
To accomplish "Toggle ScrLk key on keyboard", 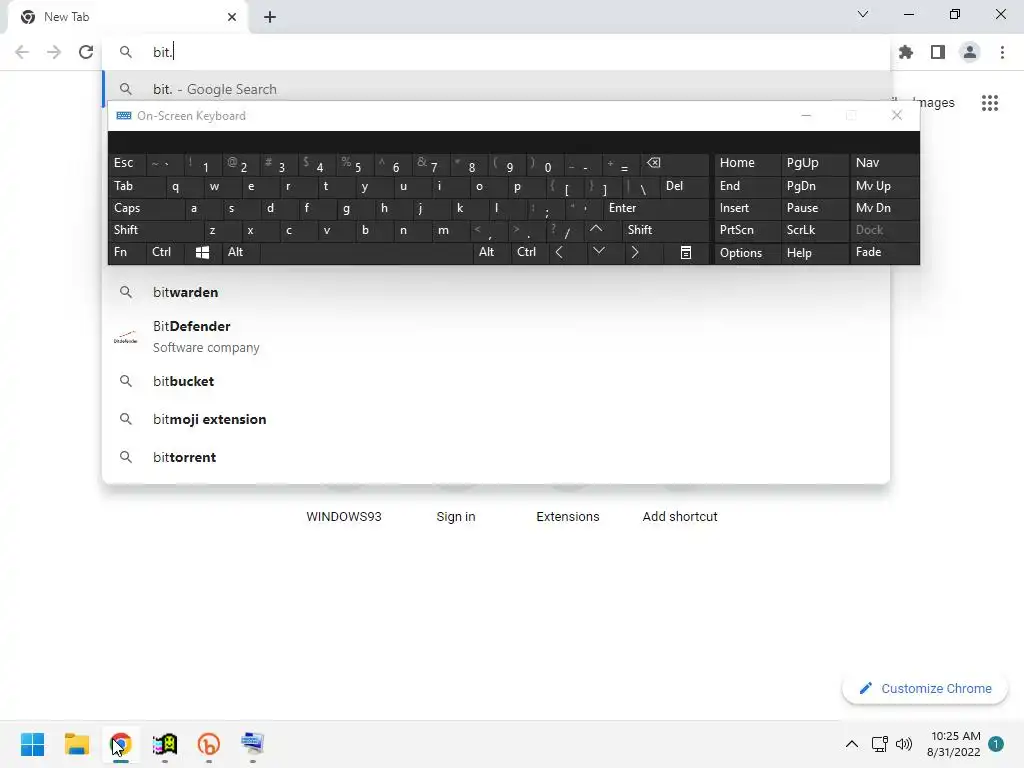I will pos(814,230).
